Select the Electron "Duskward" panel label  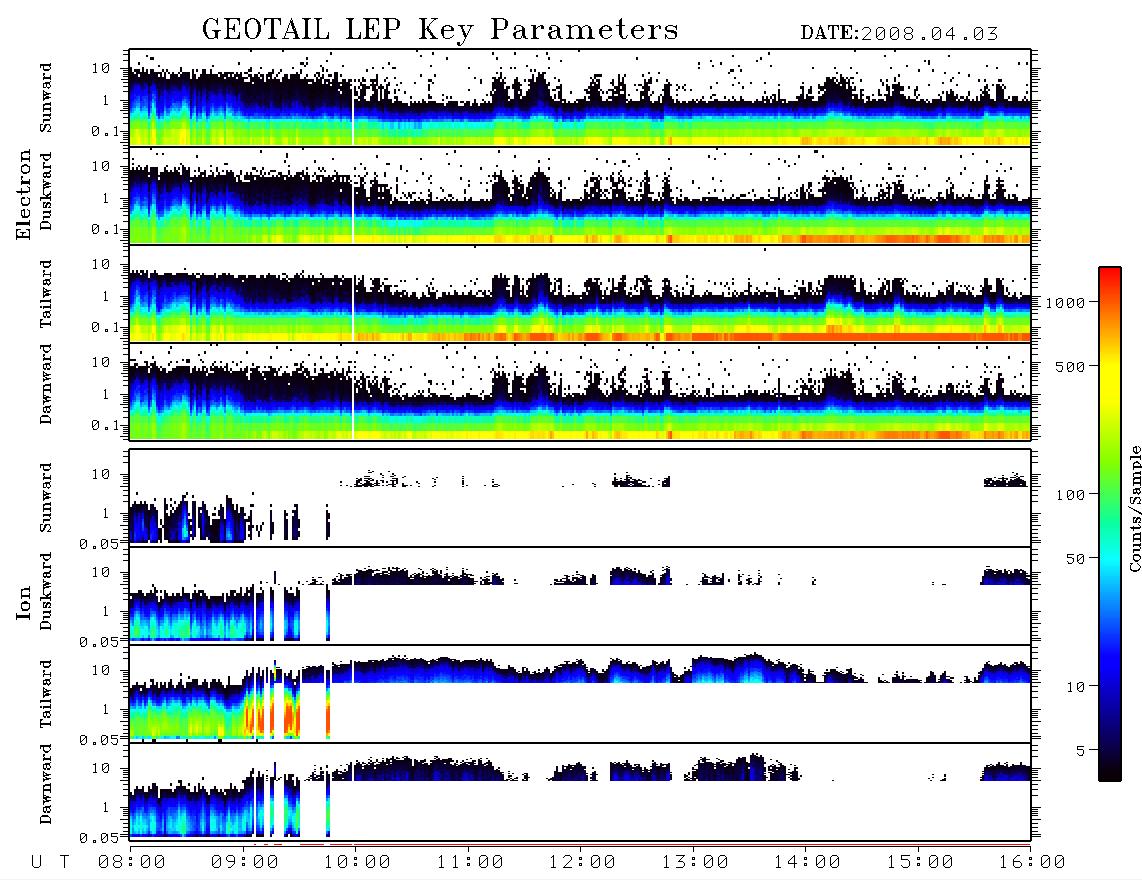coord(46,191)
